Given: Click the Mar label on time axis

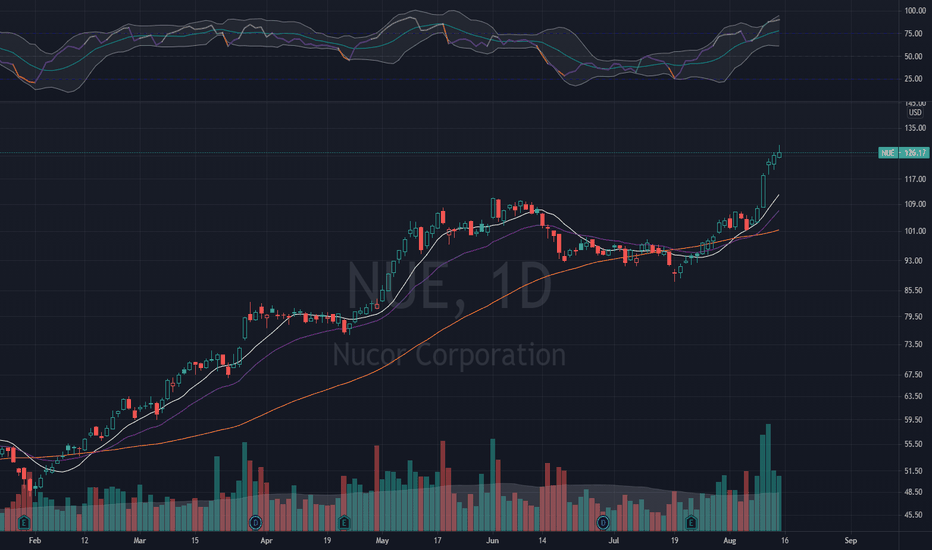Looking at the screenshot, I should (x=140, y=540).
